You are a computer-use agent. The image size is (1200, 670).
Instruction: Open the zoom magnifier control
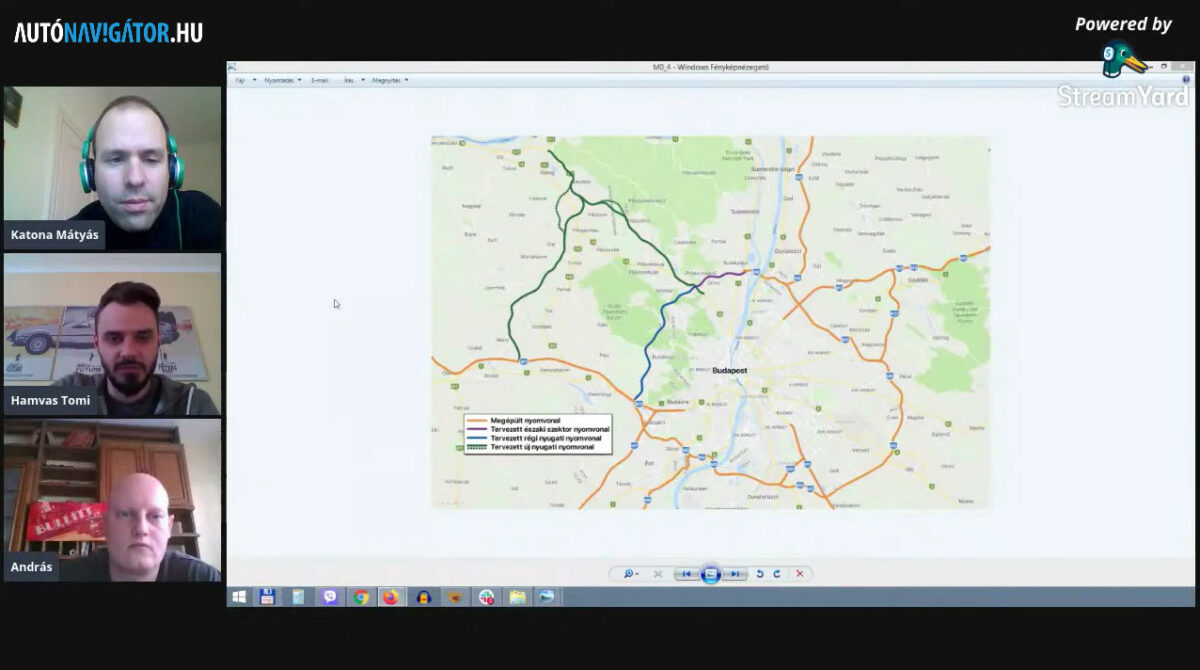[630, 574]
